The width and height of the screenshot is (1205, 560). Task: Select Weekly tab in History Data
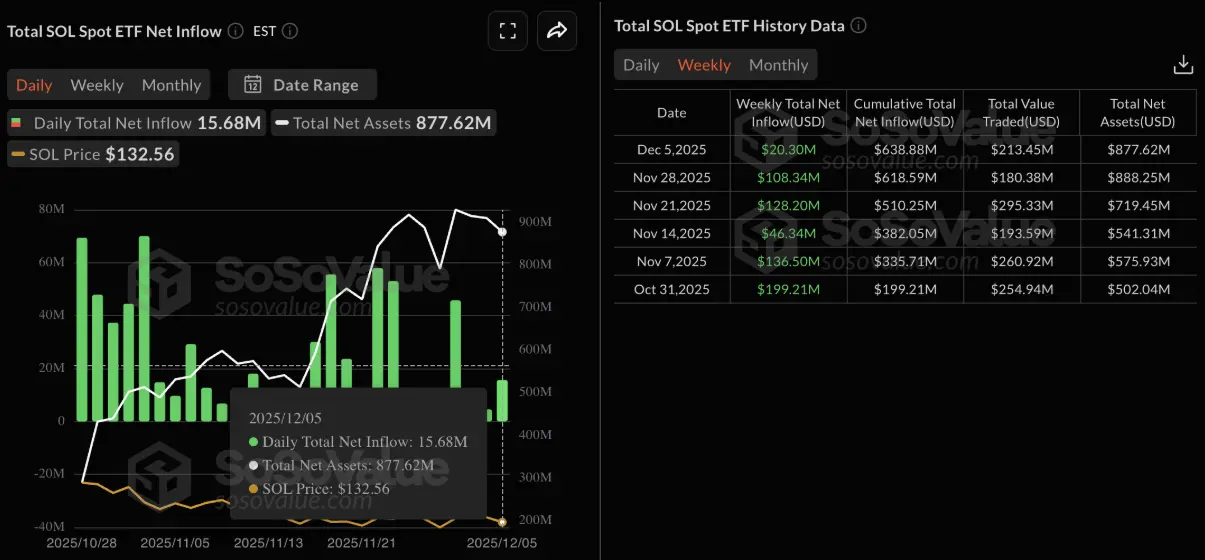tap(704, 65)
